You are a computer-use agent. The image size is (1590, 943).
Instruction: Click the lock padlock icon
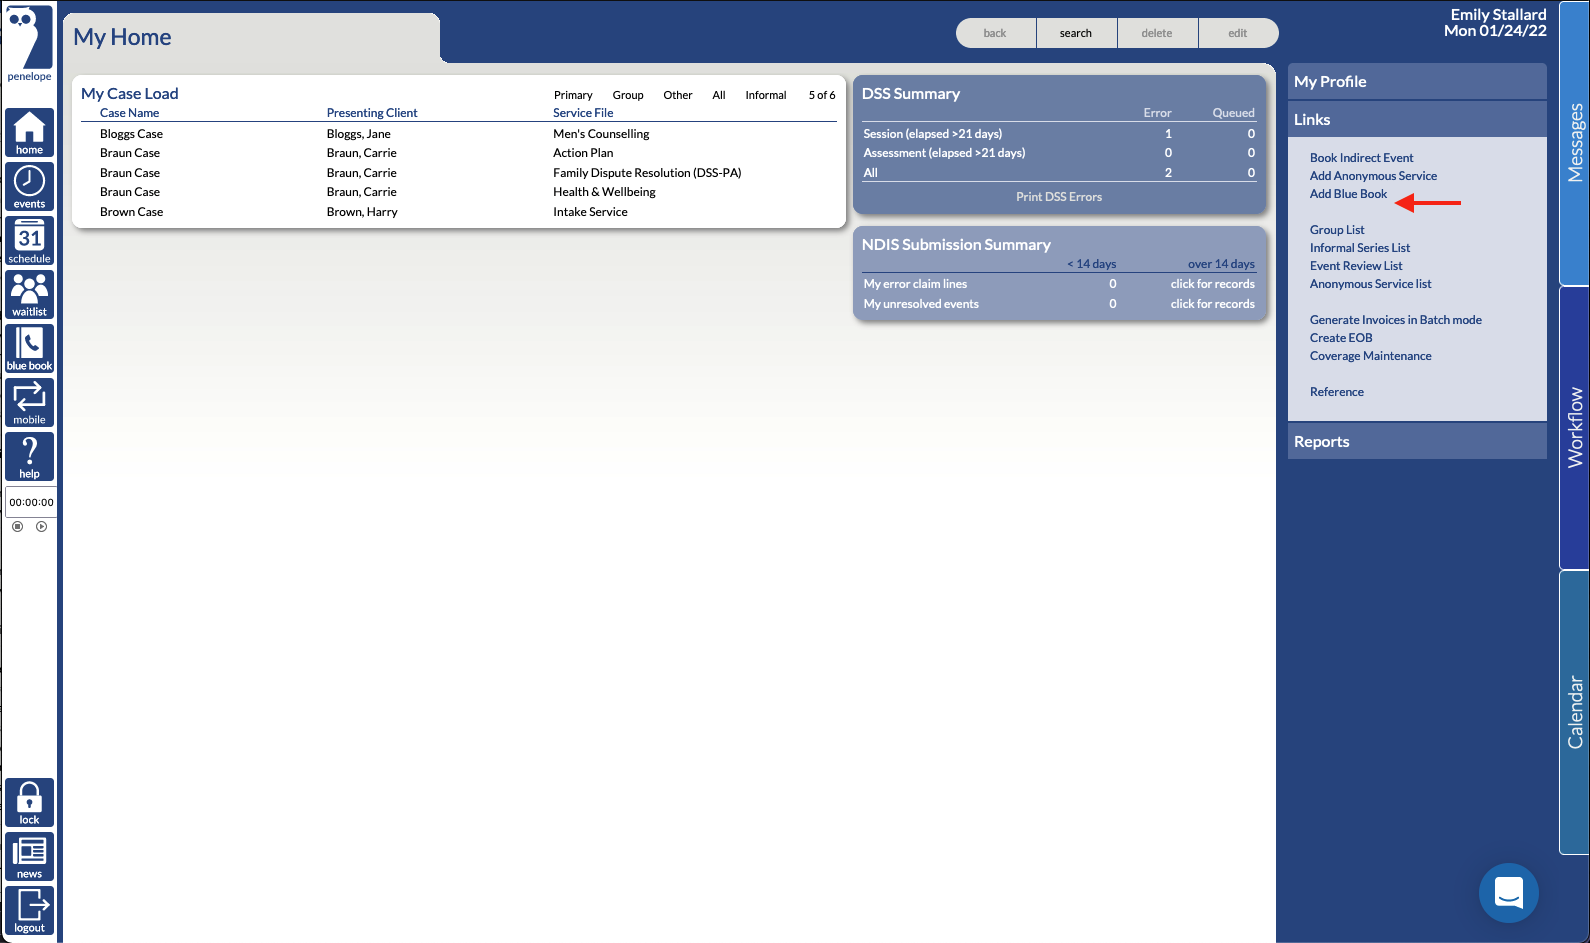[29, 803]
